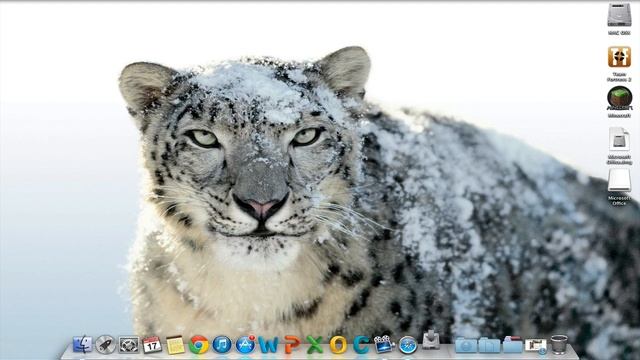Open Finder from the dock
Viewport: 640px width, 360px height.
pyautogui.click(x=82, y=345)
